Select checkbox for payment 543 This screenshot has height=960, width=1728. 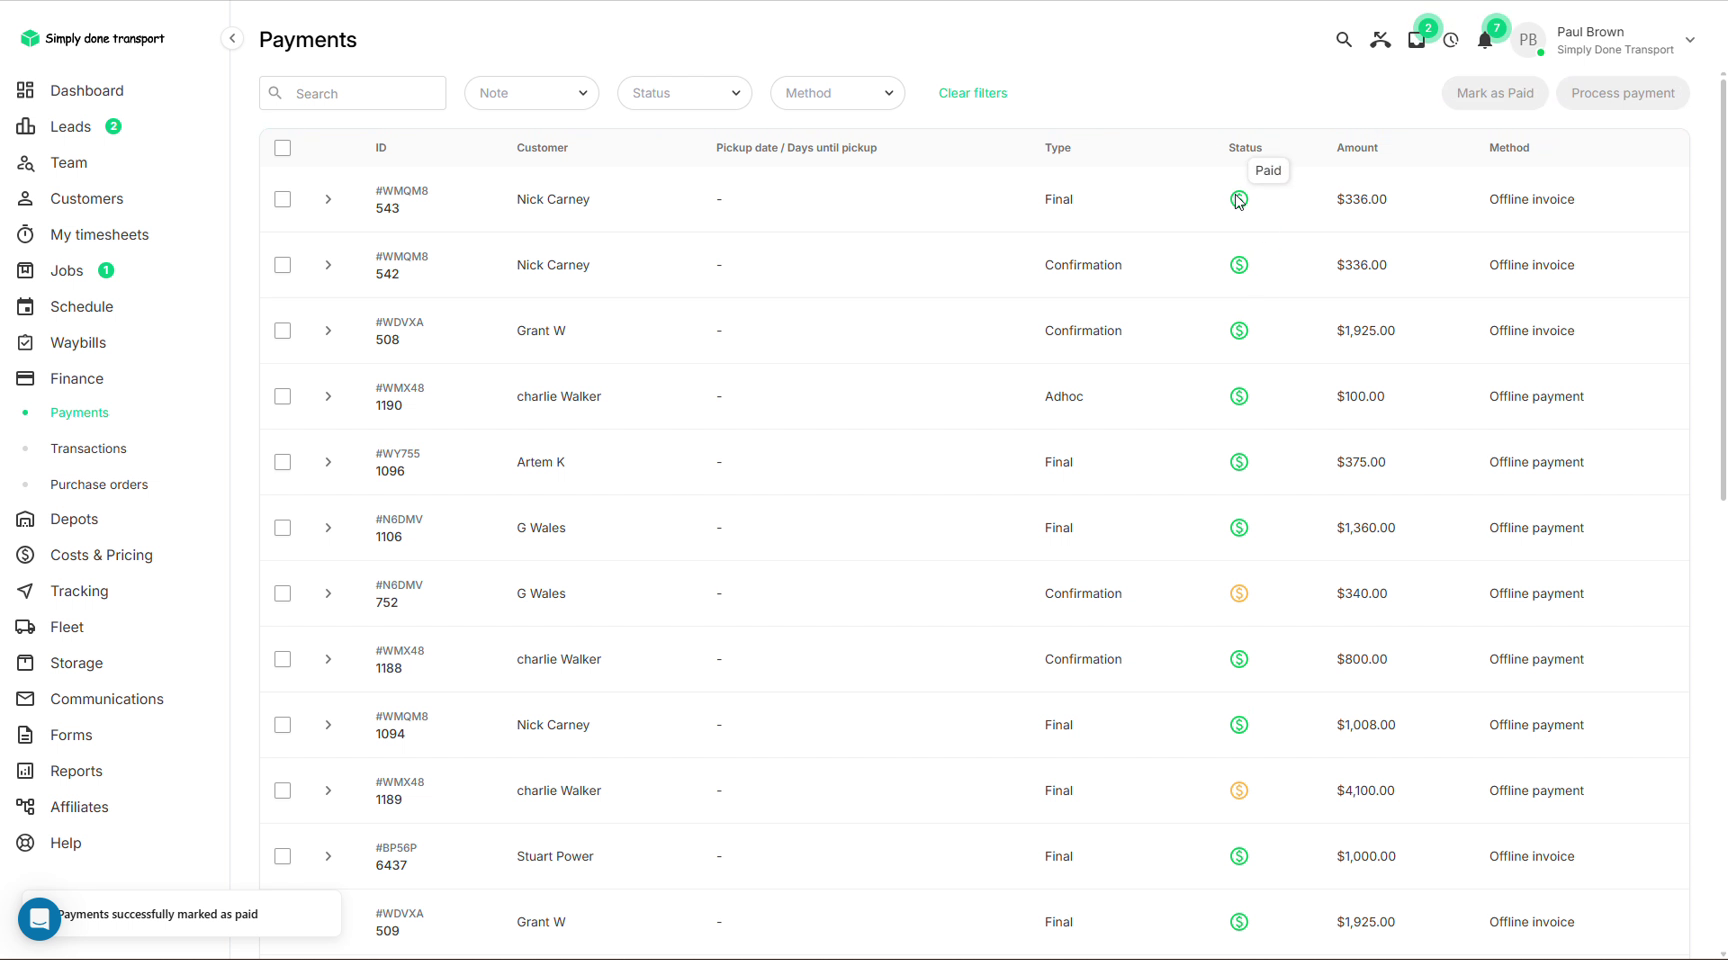pyautogui.click(x=283, y=199)
